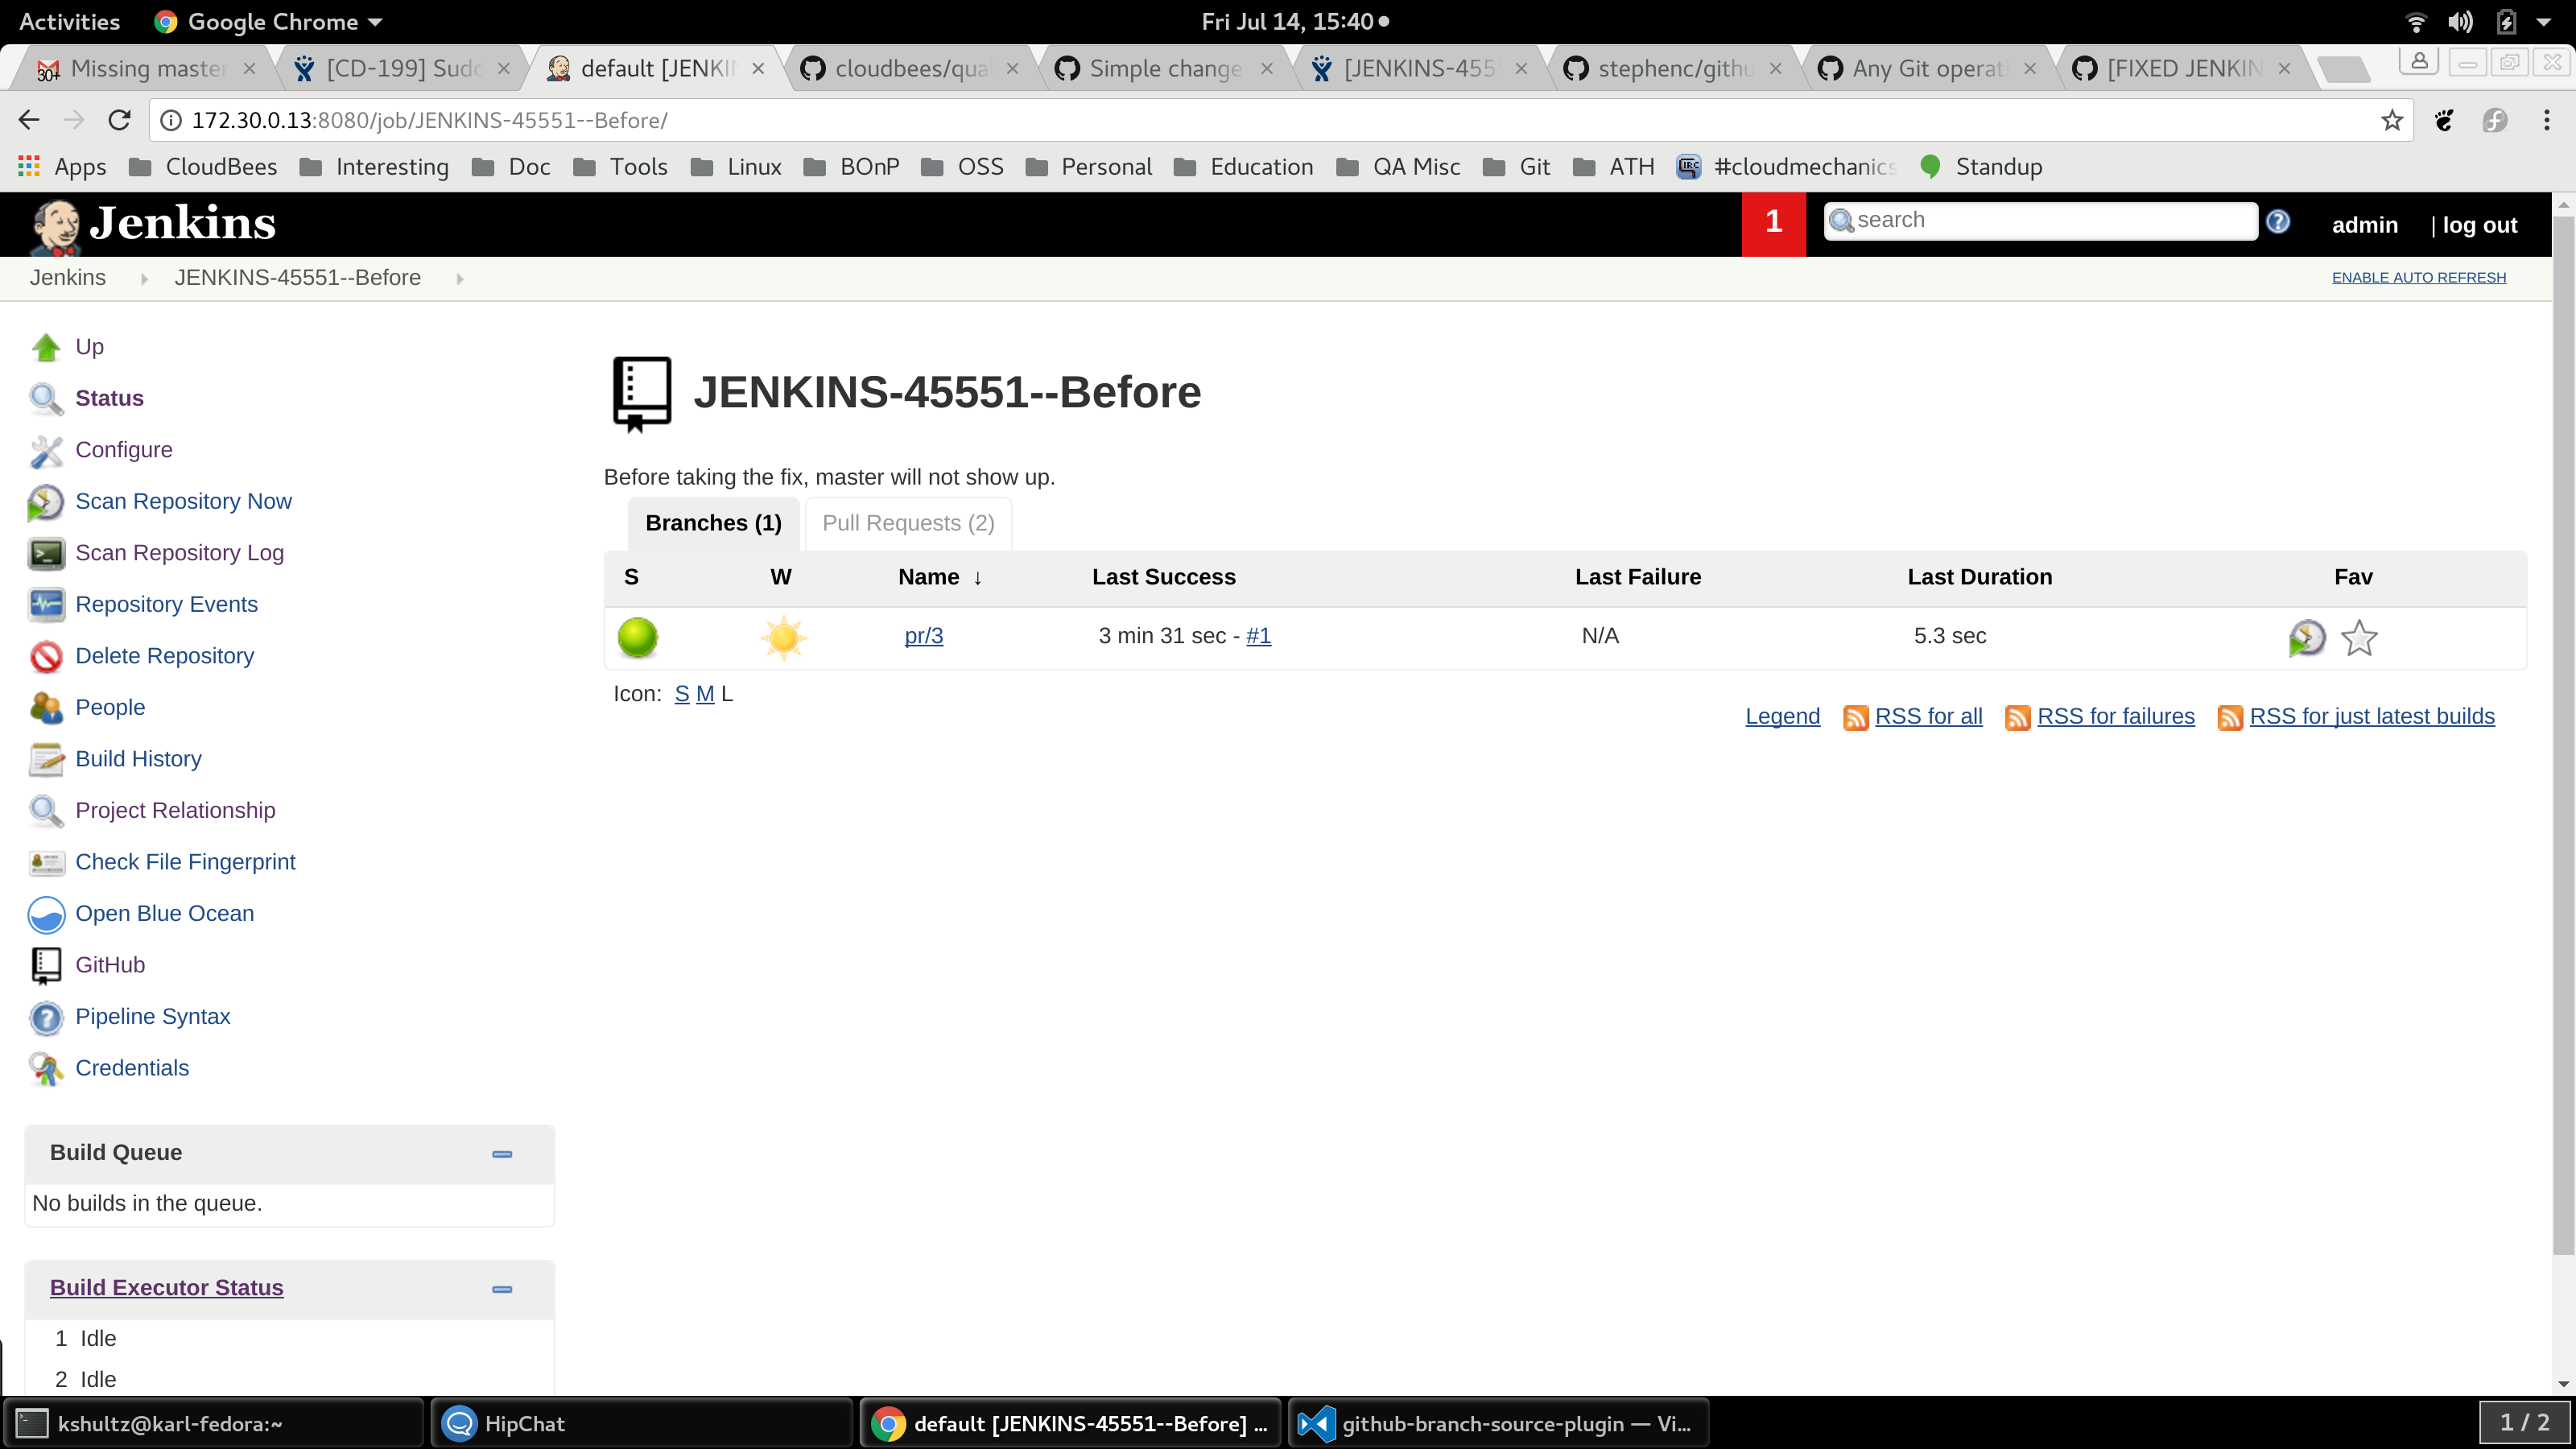Viewport: 2576px width, 1449px height.
Task: Select the Branches (1) tab
Action: (713, 523)
